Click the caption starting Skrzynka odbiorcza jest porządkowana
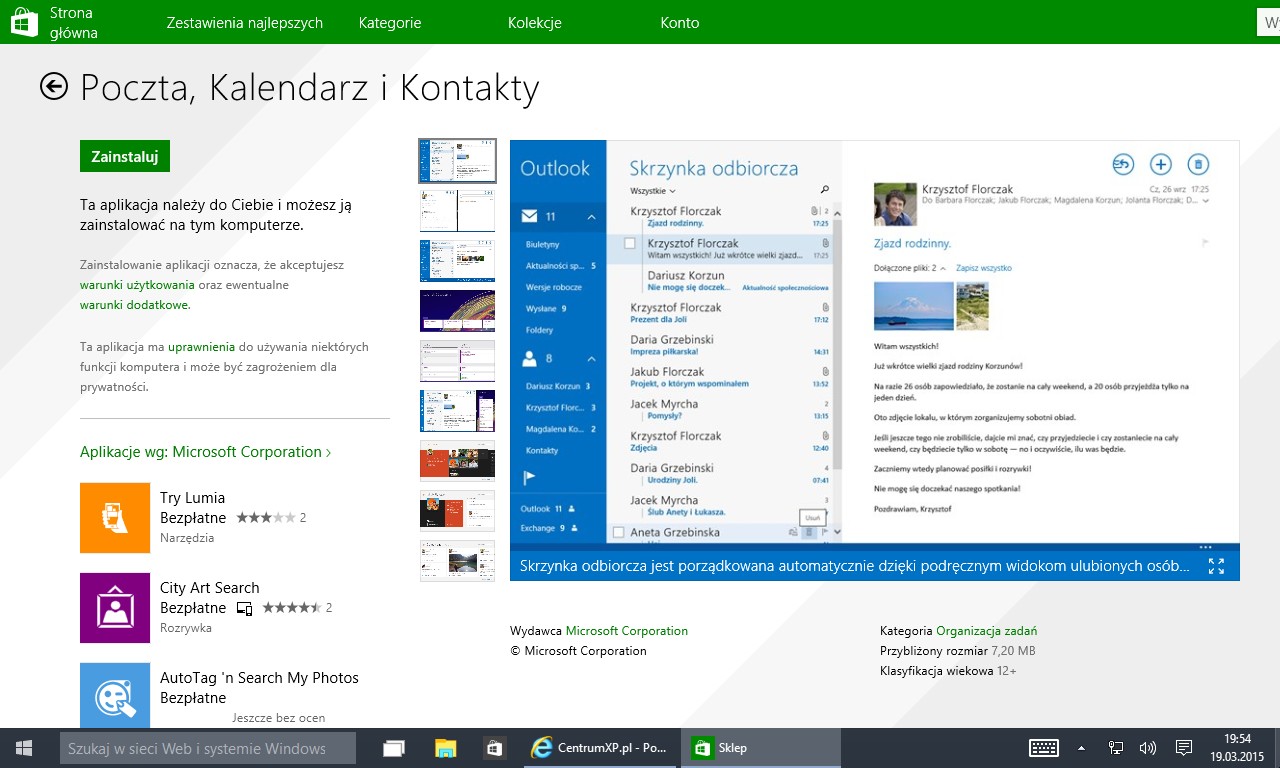The height and width of the screenshot is (768, 1280). tap(855, 566)
